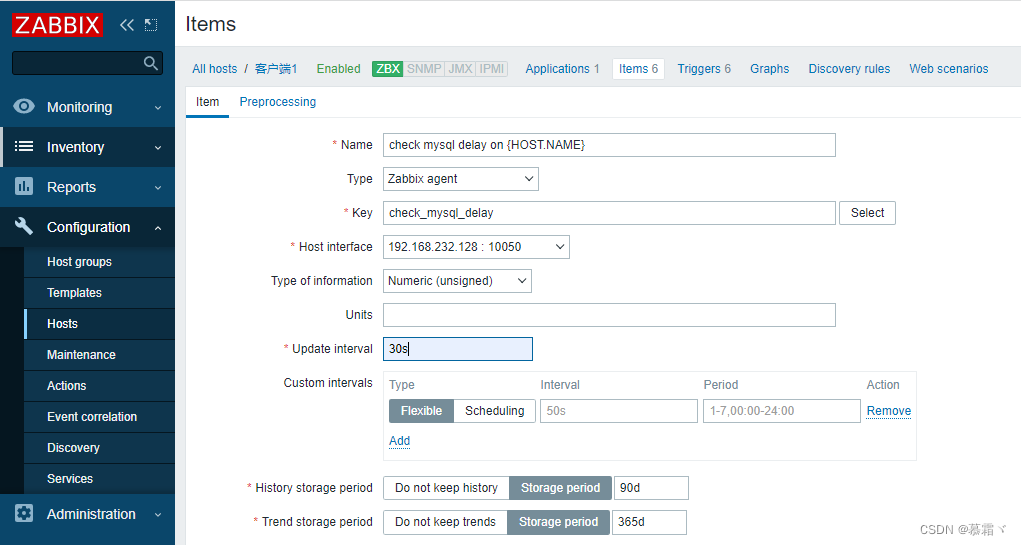
Task: Open Hosts in sidebar
Action: (x=62, y=324)
